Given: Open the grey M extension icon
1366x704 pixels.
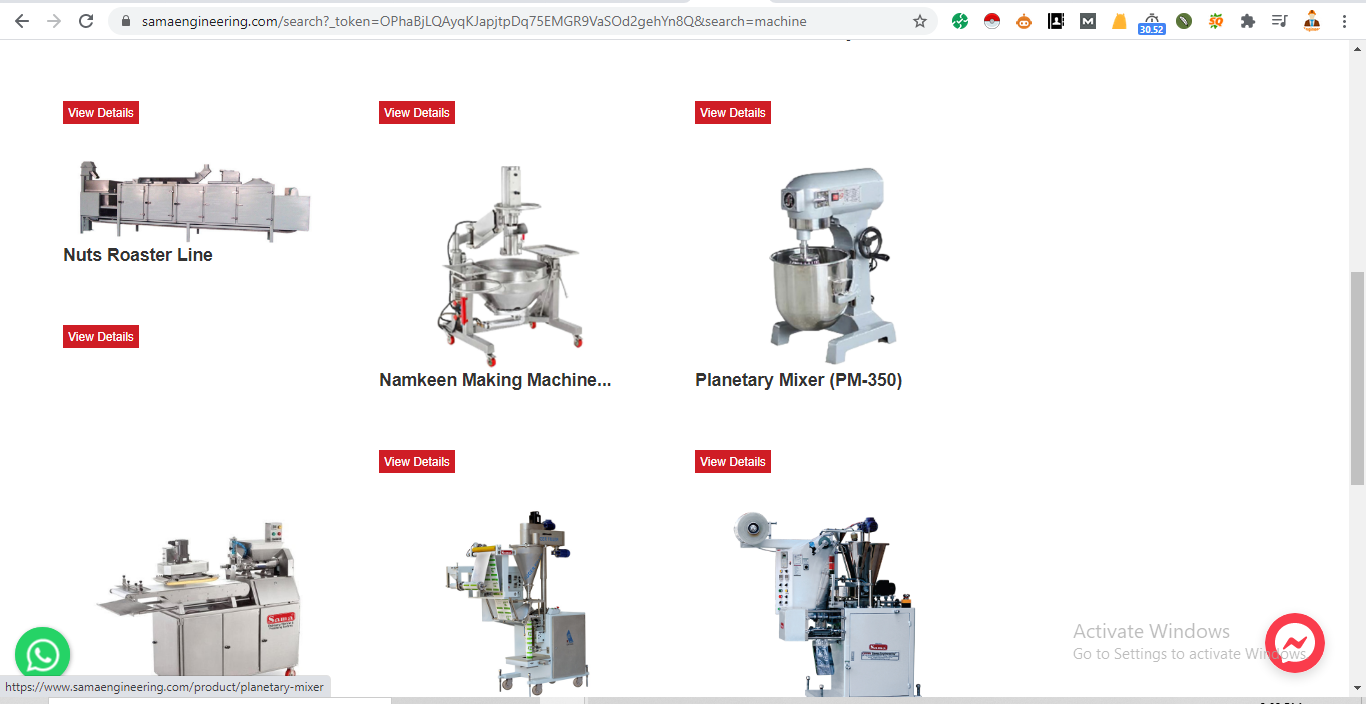Looking at the screenshot, I should pos(1088,21).
